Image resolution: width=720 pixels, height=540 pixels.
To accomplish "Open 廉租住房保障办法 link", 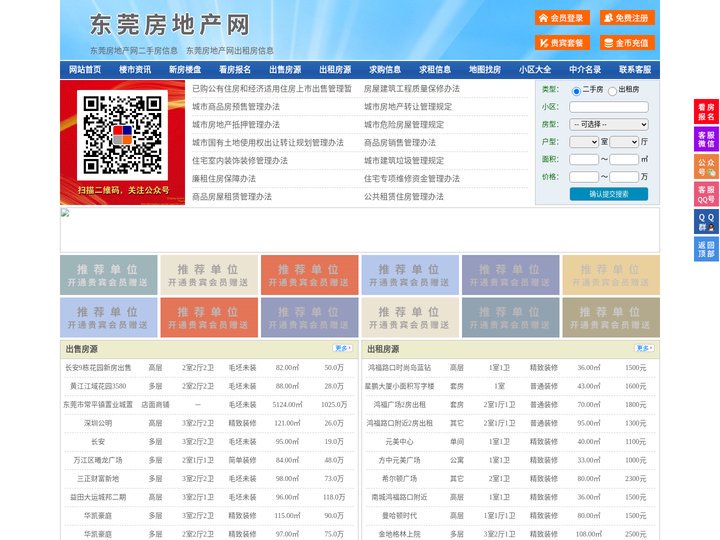I will coord(224,179).
